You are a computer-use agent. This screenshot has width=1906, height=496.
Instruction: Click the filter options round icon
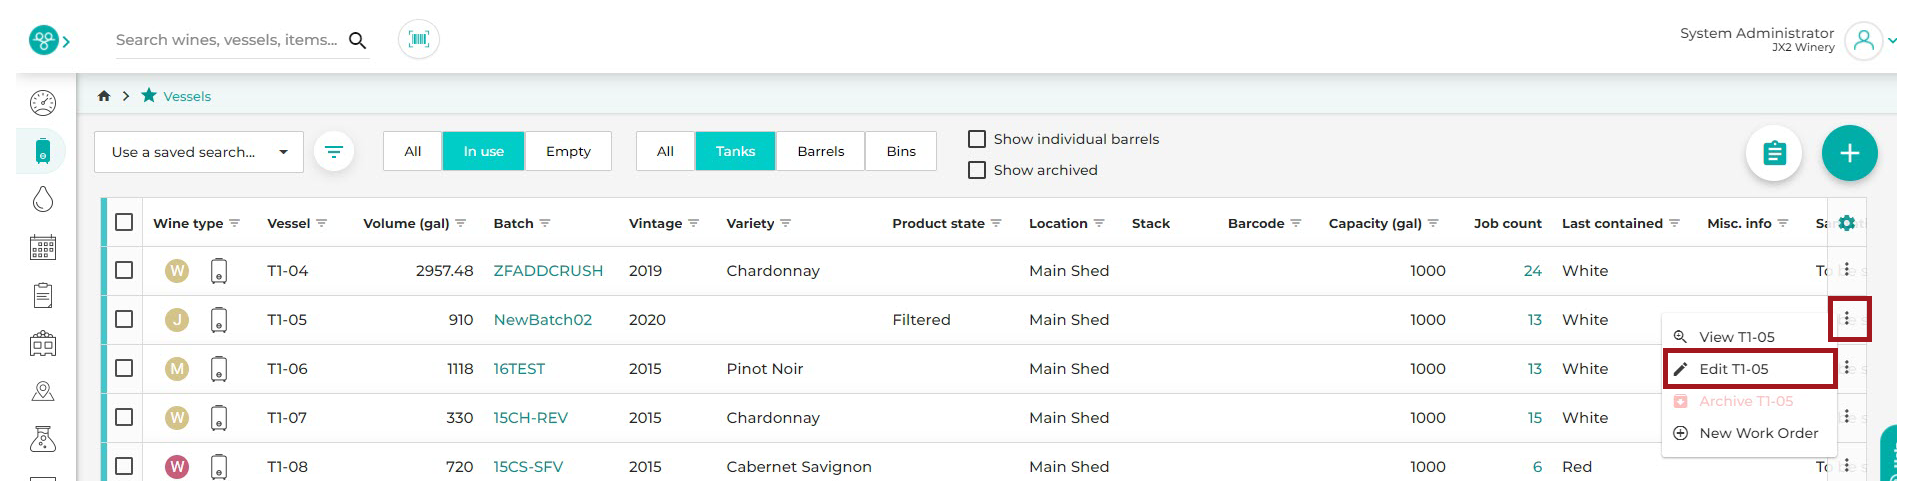[x=334, y=152]
